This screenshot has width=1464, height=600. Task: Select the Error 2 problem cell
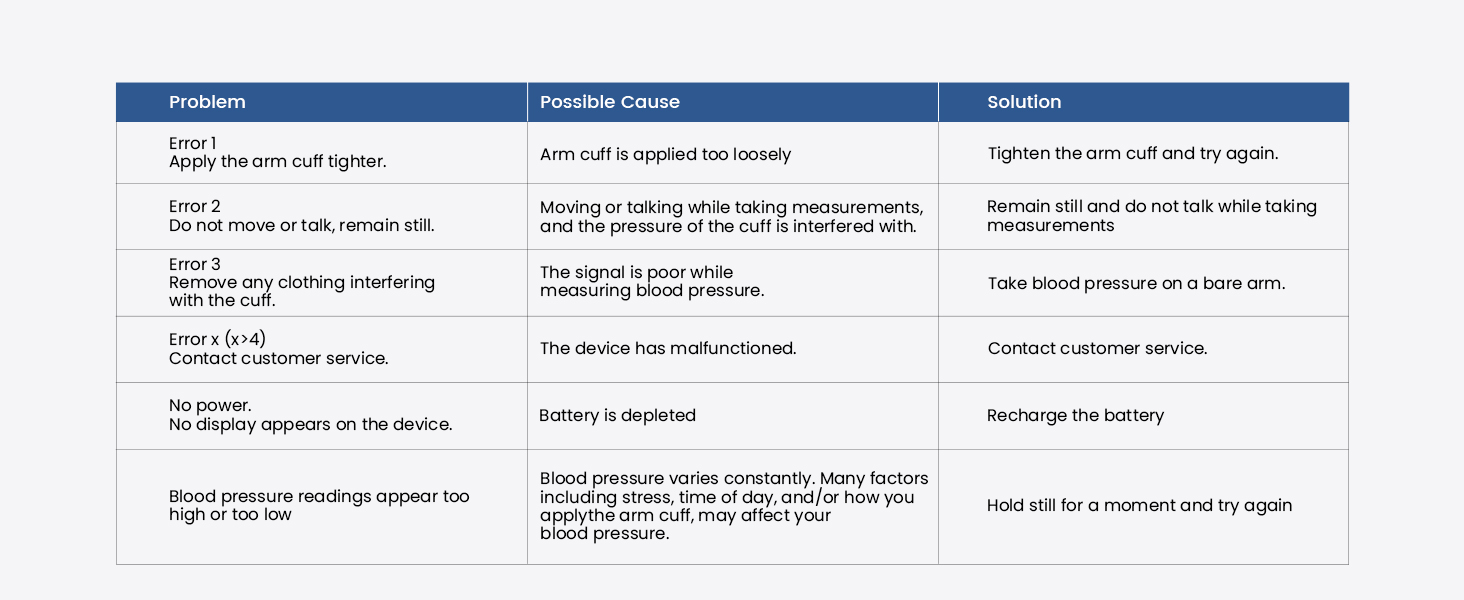click(322, 216)
